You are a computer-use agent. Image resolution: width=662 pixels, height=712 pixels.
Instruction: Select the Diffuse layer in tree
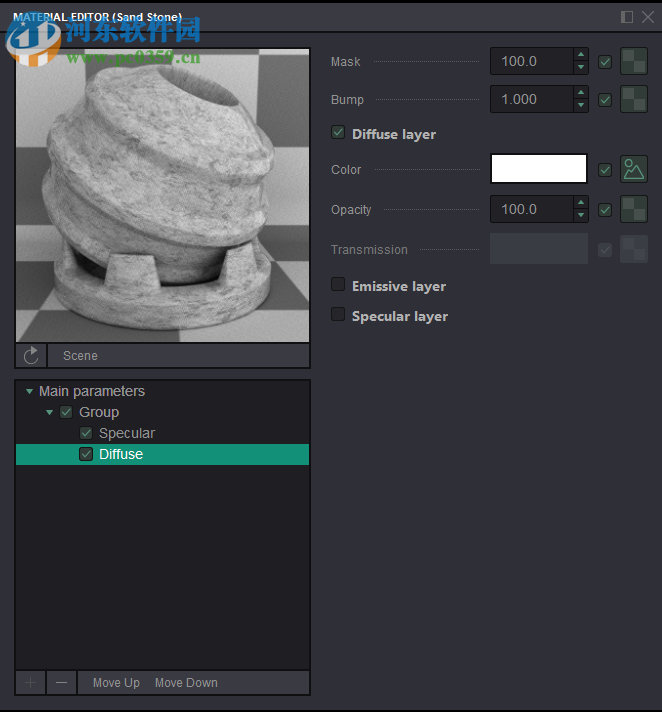[x=163, y=454]
